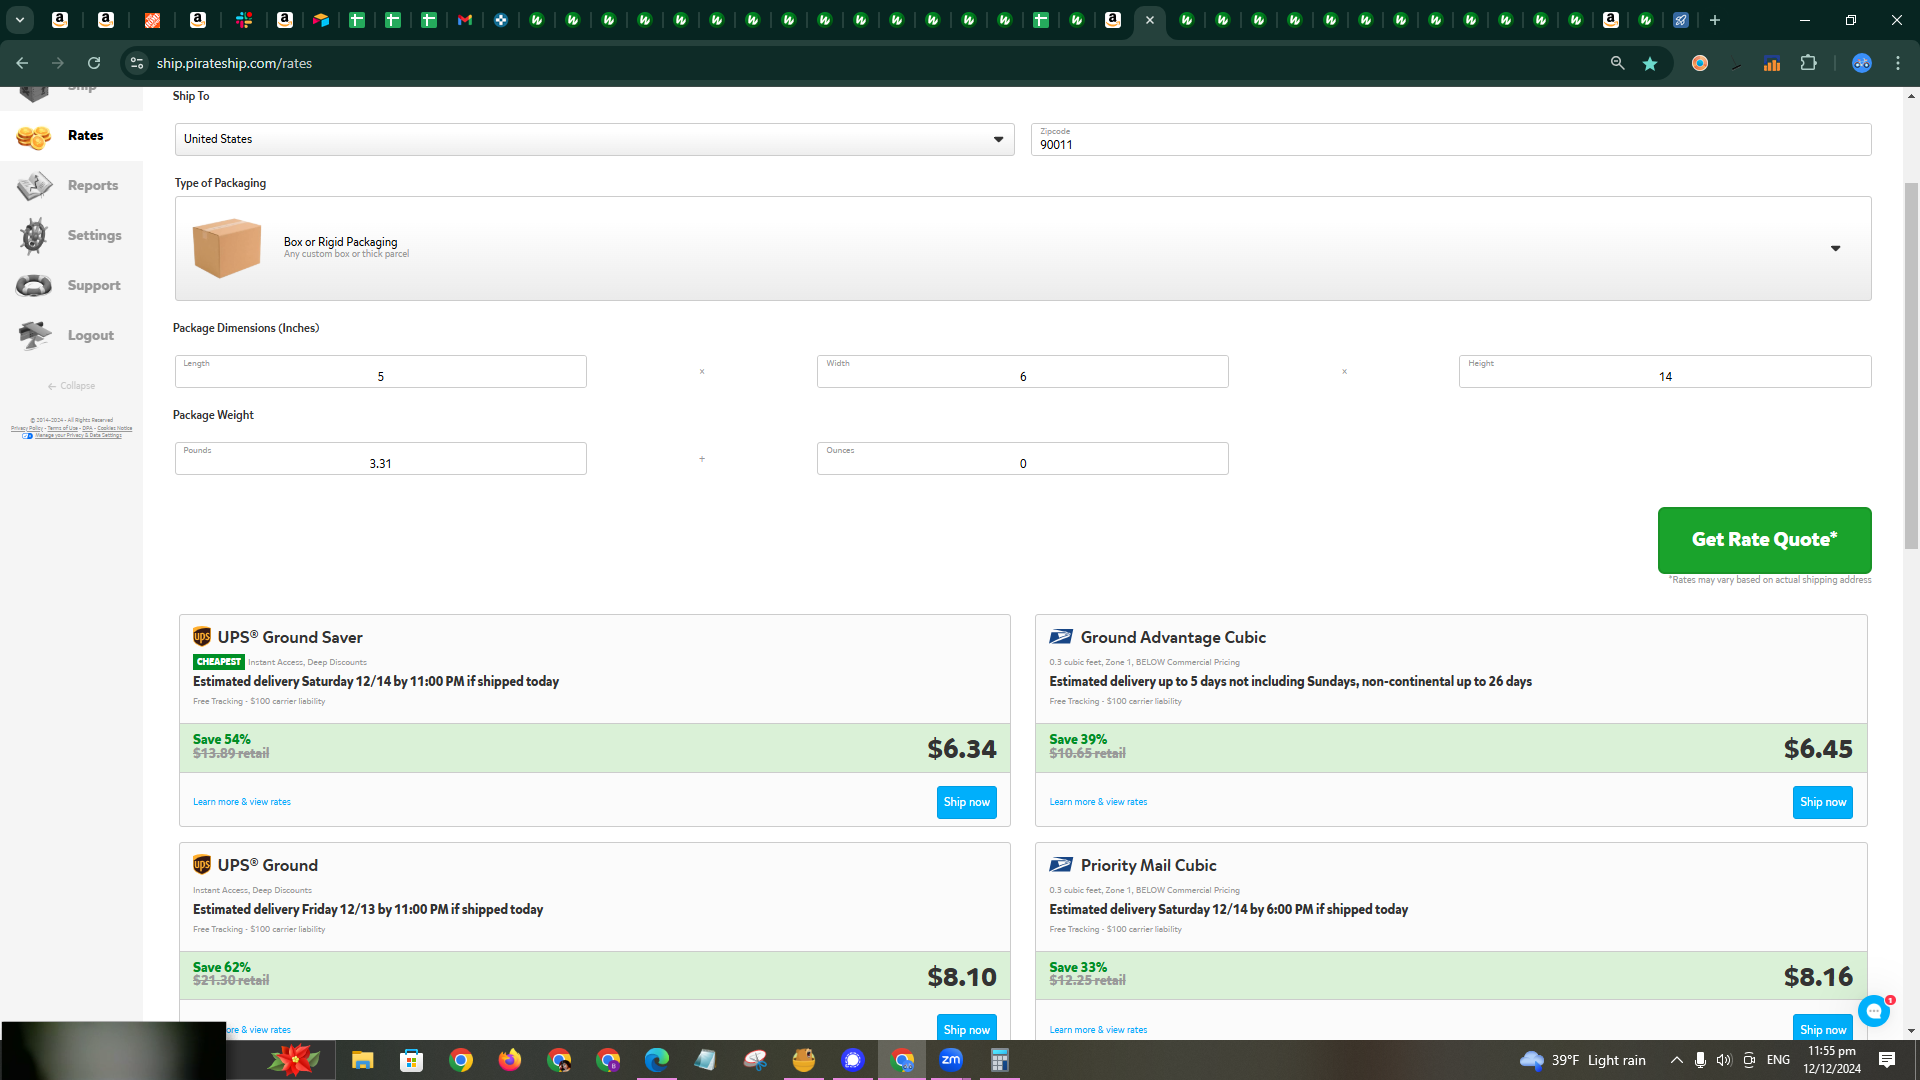This screenshot has width=1920, height=1080.
Task: Ship now with Priority Mail Cubic
Action: tap(1822, 1029)
